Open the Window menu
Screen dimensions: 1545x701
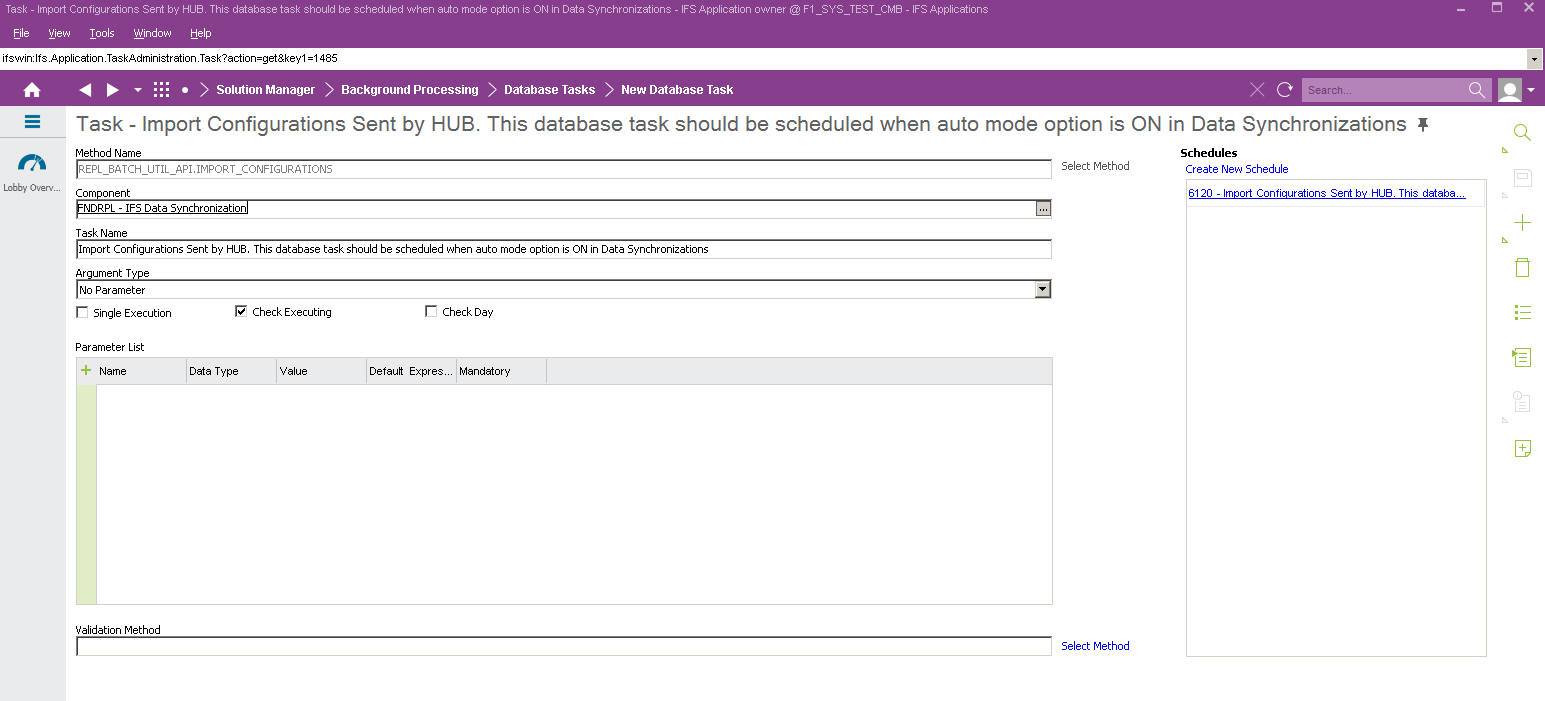click(152, 33)
